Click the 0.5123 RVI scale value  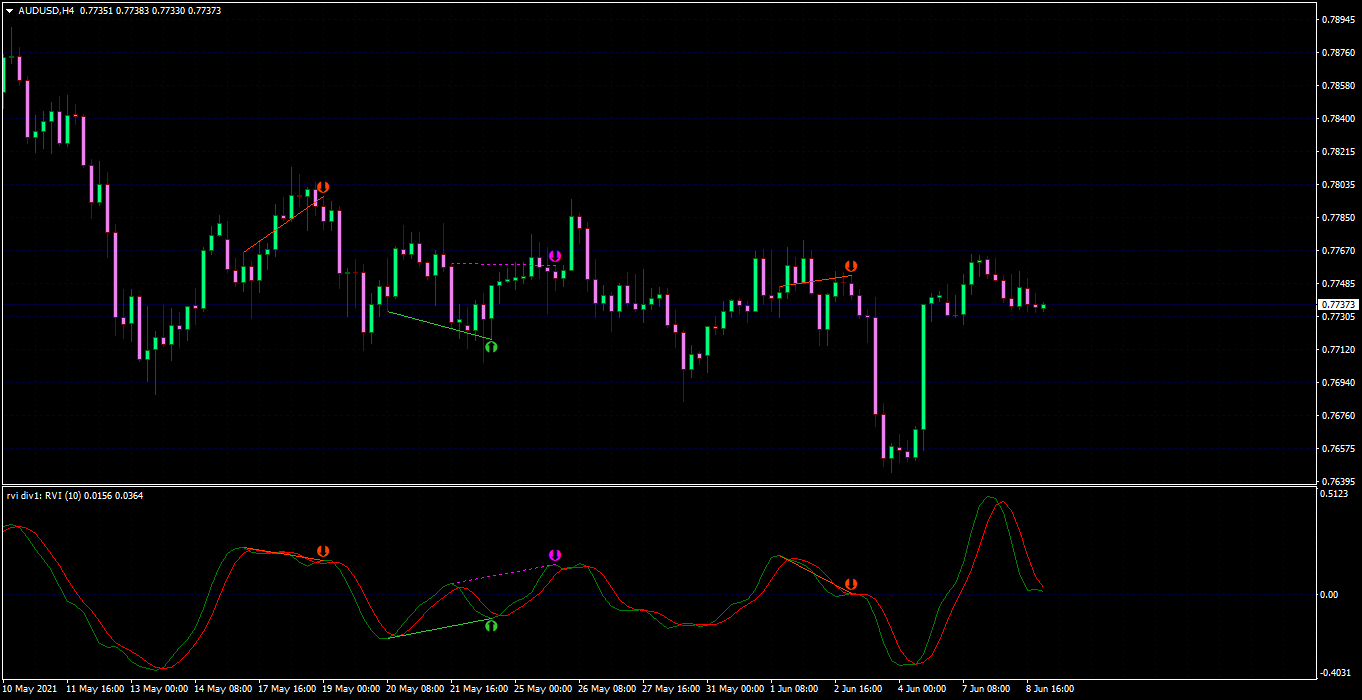coord(1335,494)
